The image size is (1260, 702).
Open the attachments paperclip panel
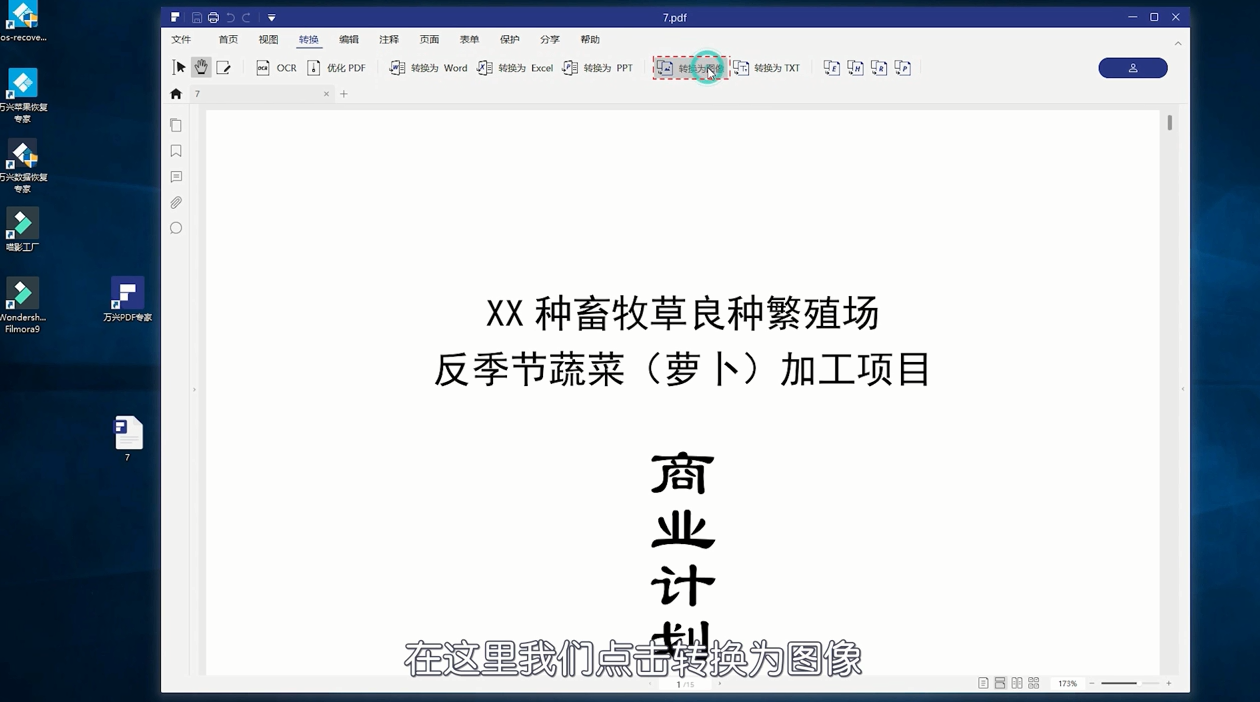(176, 202)
